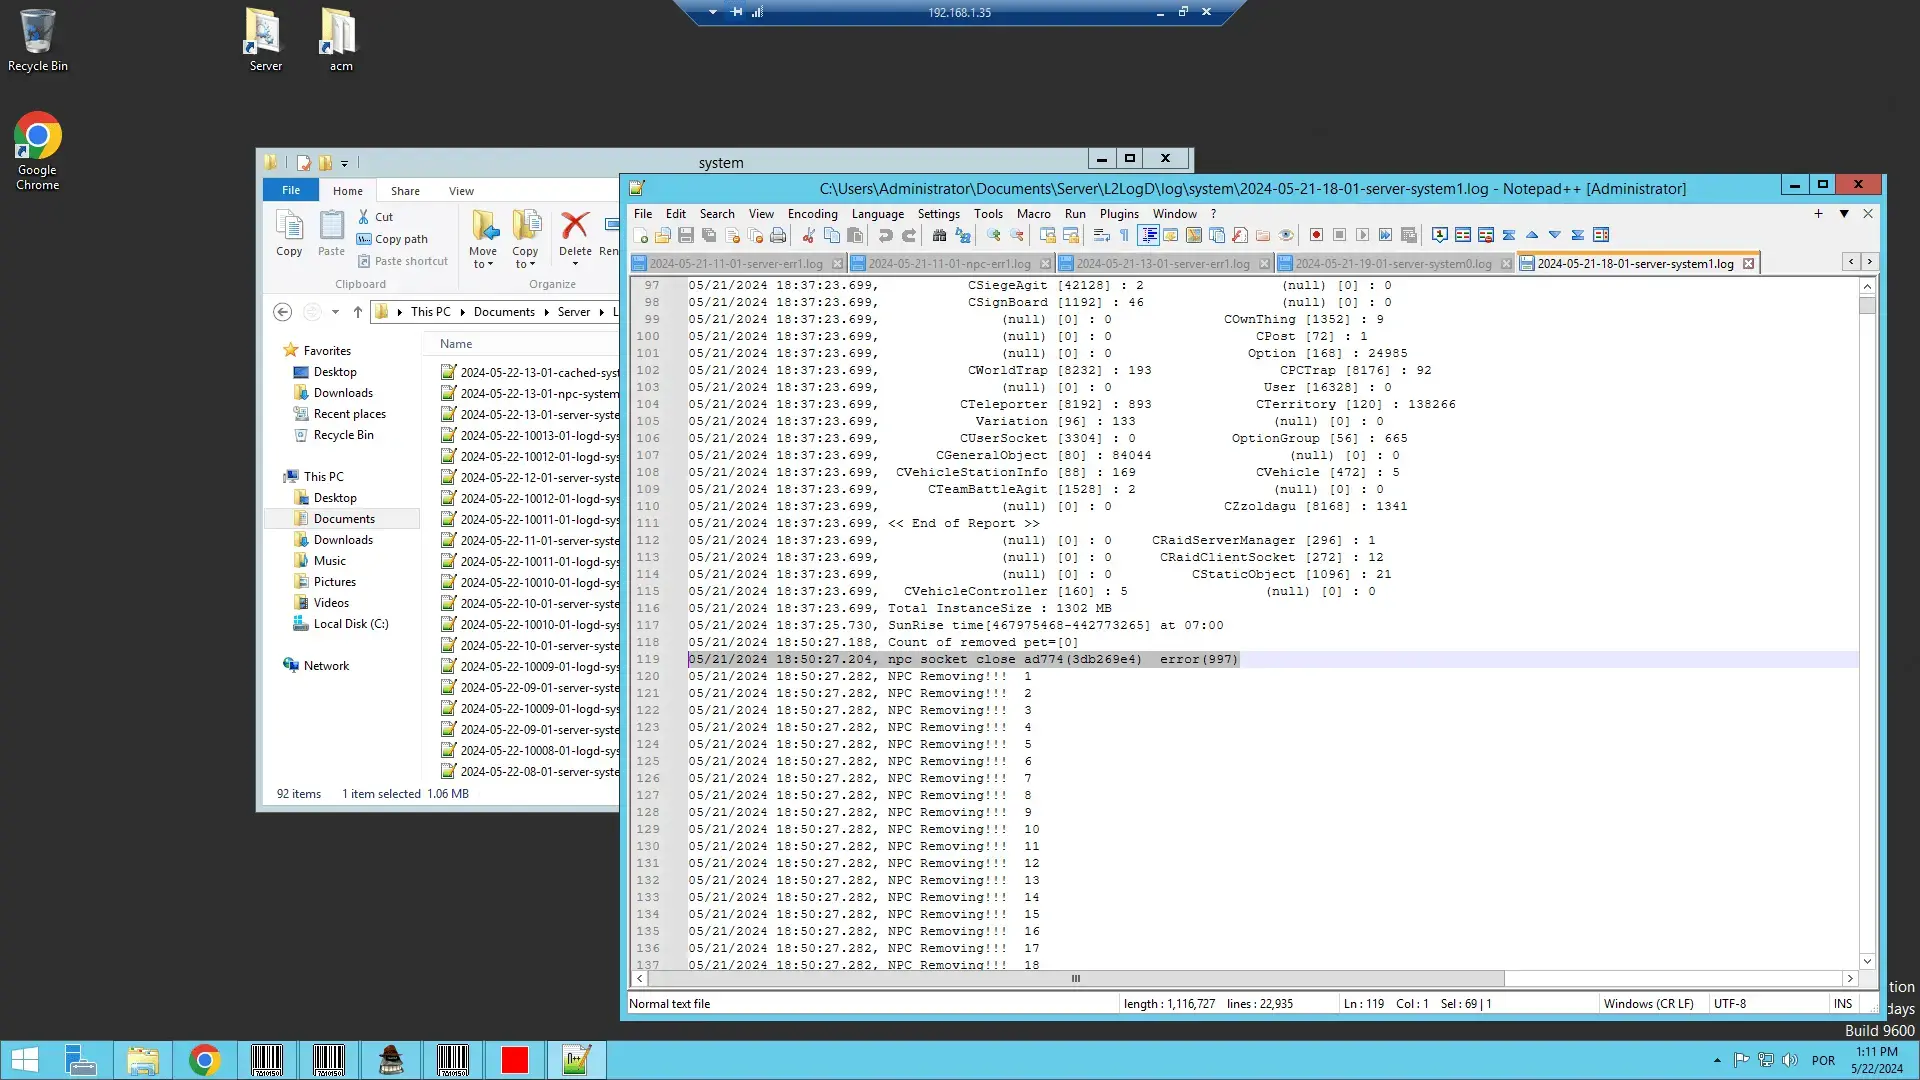Click the up triangle navigation toolbar icon
The image size is (1920, 1080).
[x=1532, y=235]
